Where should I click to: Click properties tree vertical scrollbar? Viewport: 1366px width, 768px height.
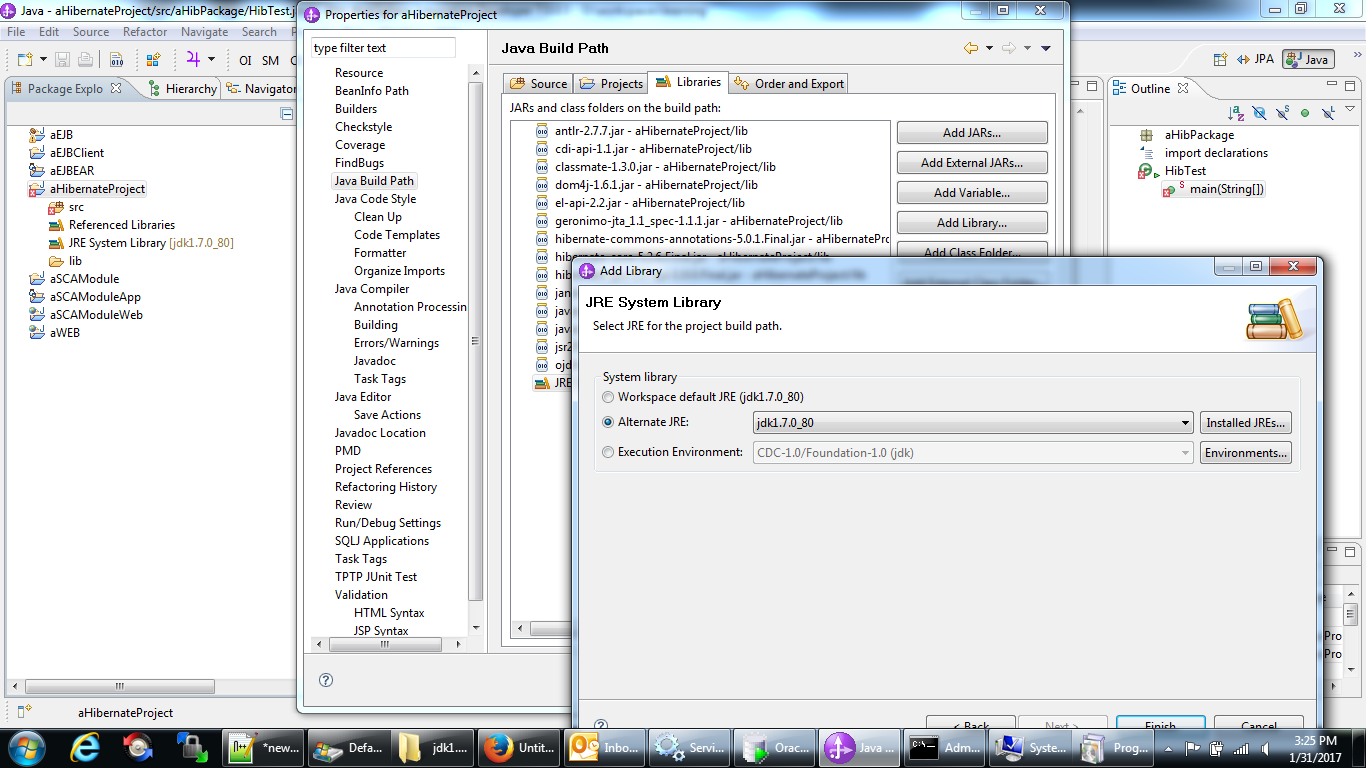[476, 340]
